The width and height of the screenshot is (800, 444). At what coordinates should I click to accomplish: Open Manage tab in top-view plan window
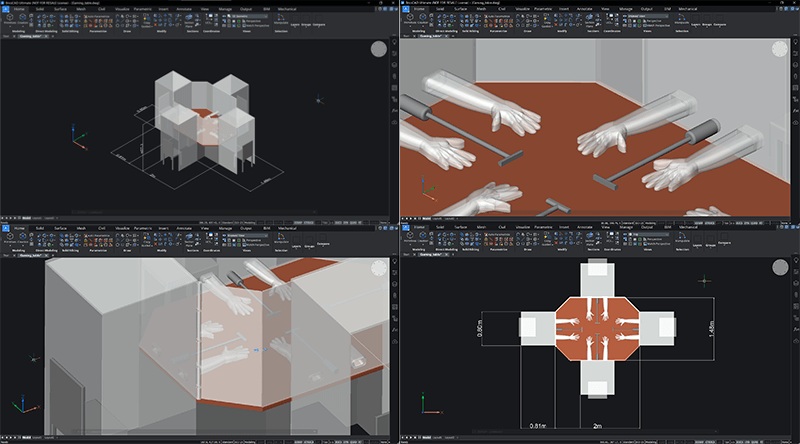coord(626,228)
